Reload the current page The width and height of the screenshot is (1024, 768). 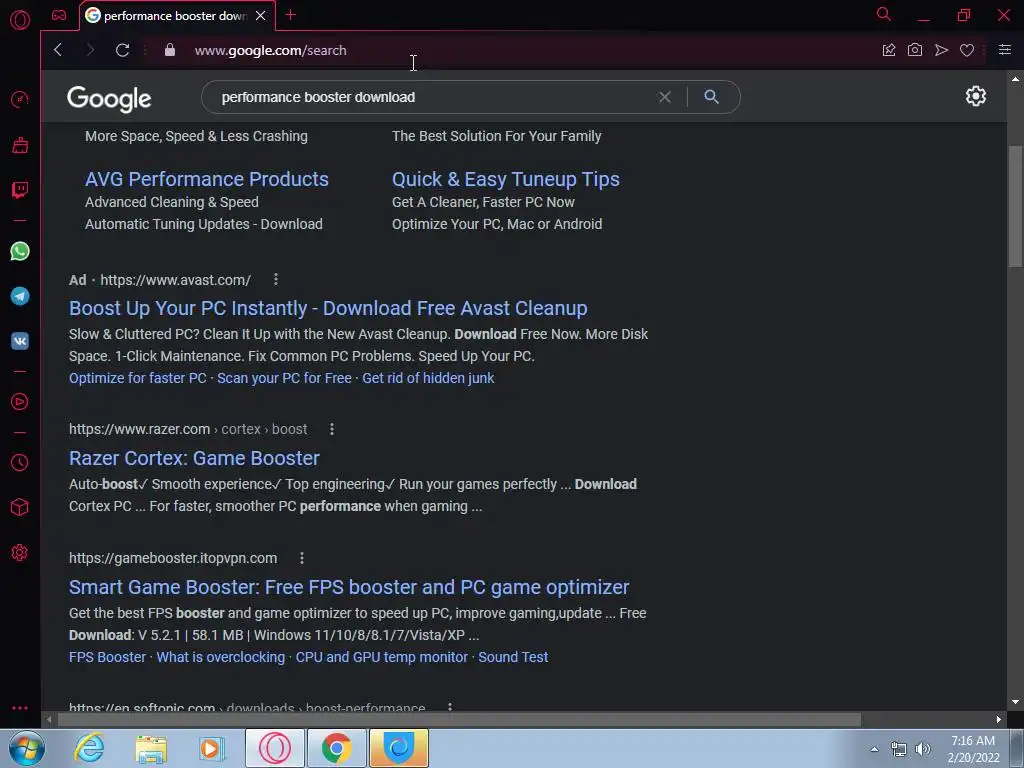(x=122, y=50)
